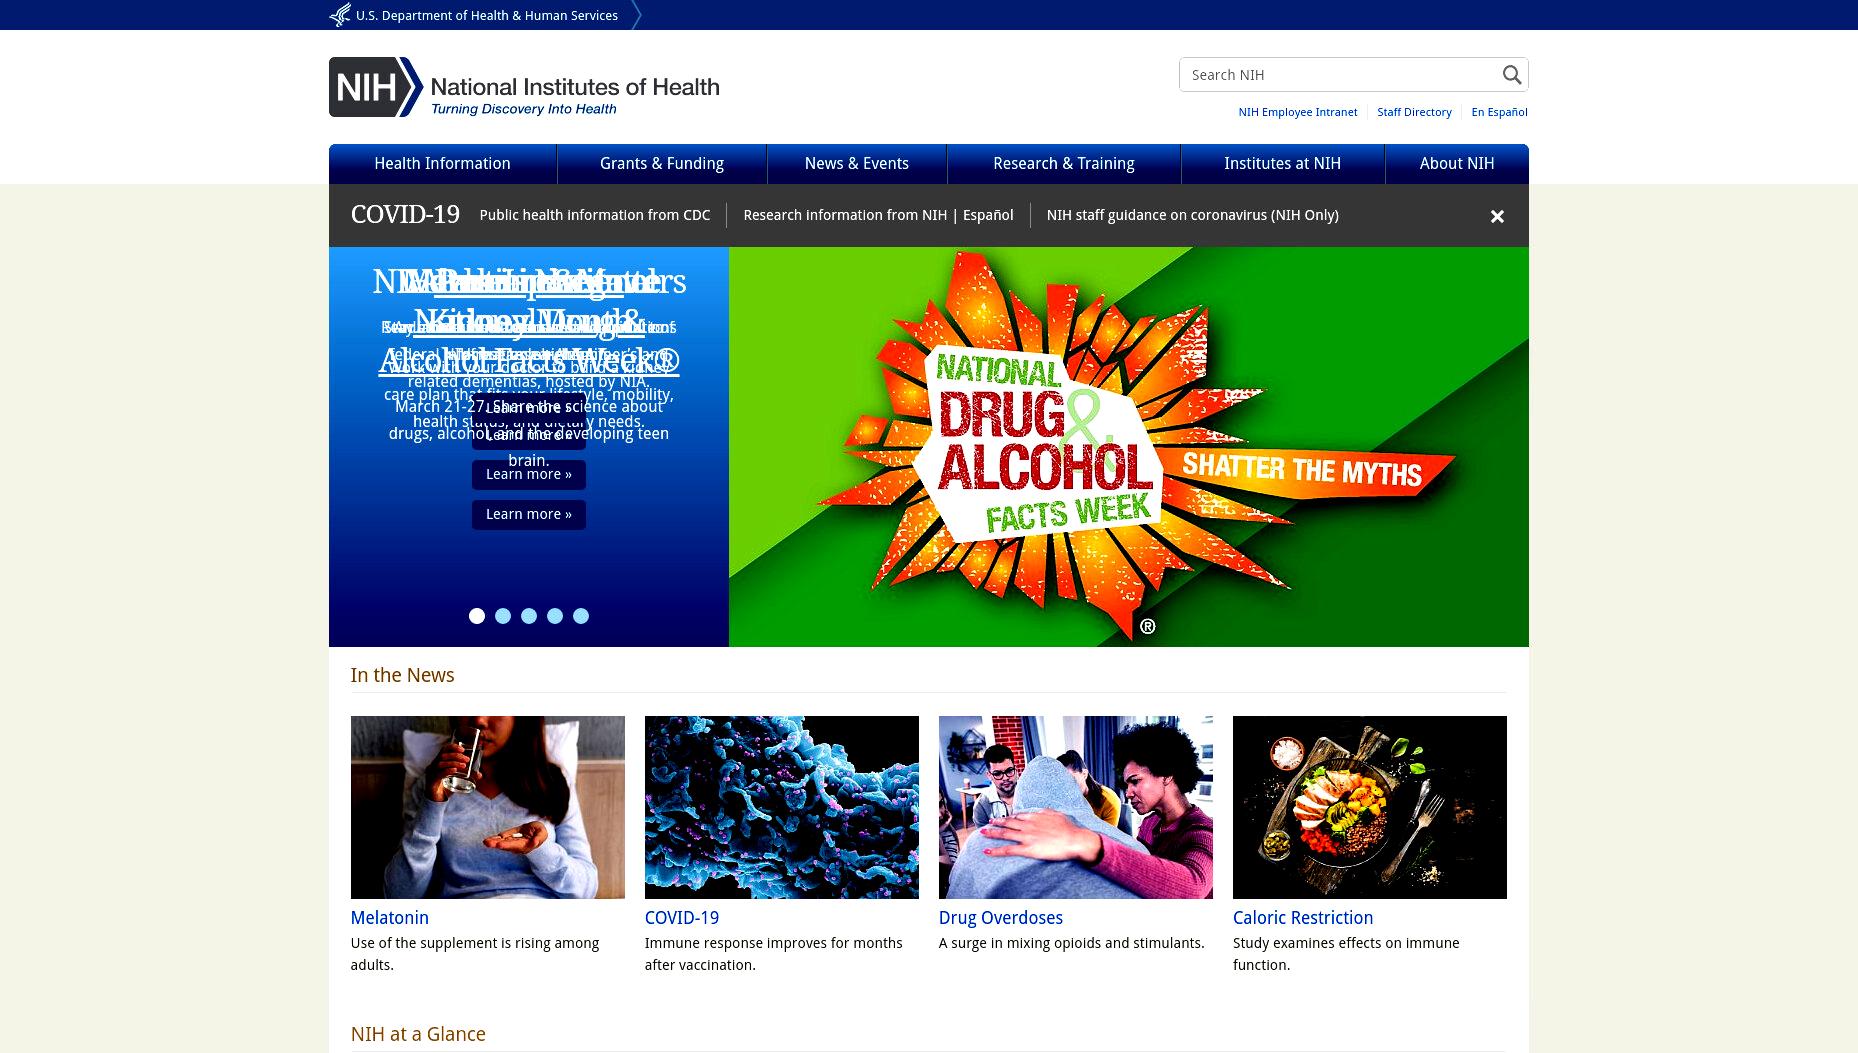Click the COVID-19 banner title
Viewport: 1858px width, 1053px height.
[x=405, y=215]
